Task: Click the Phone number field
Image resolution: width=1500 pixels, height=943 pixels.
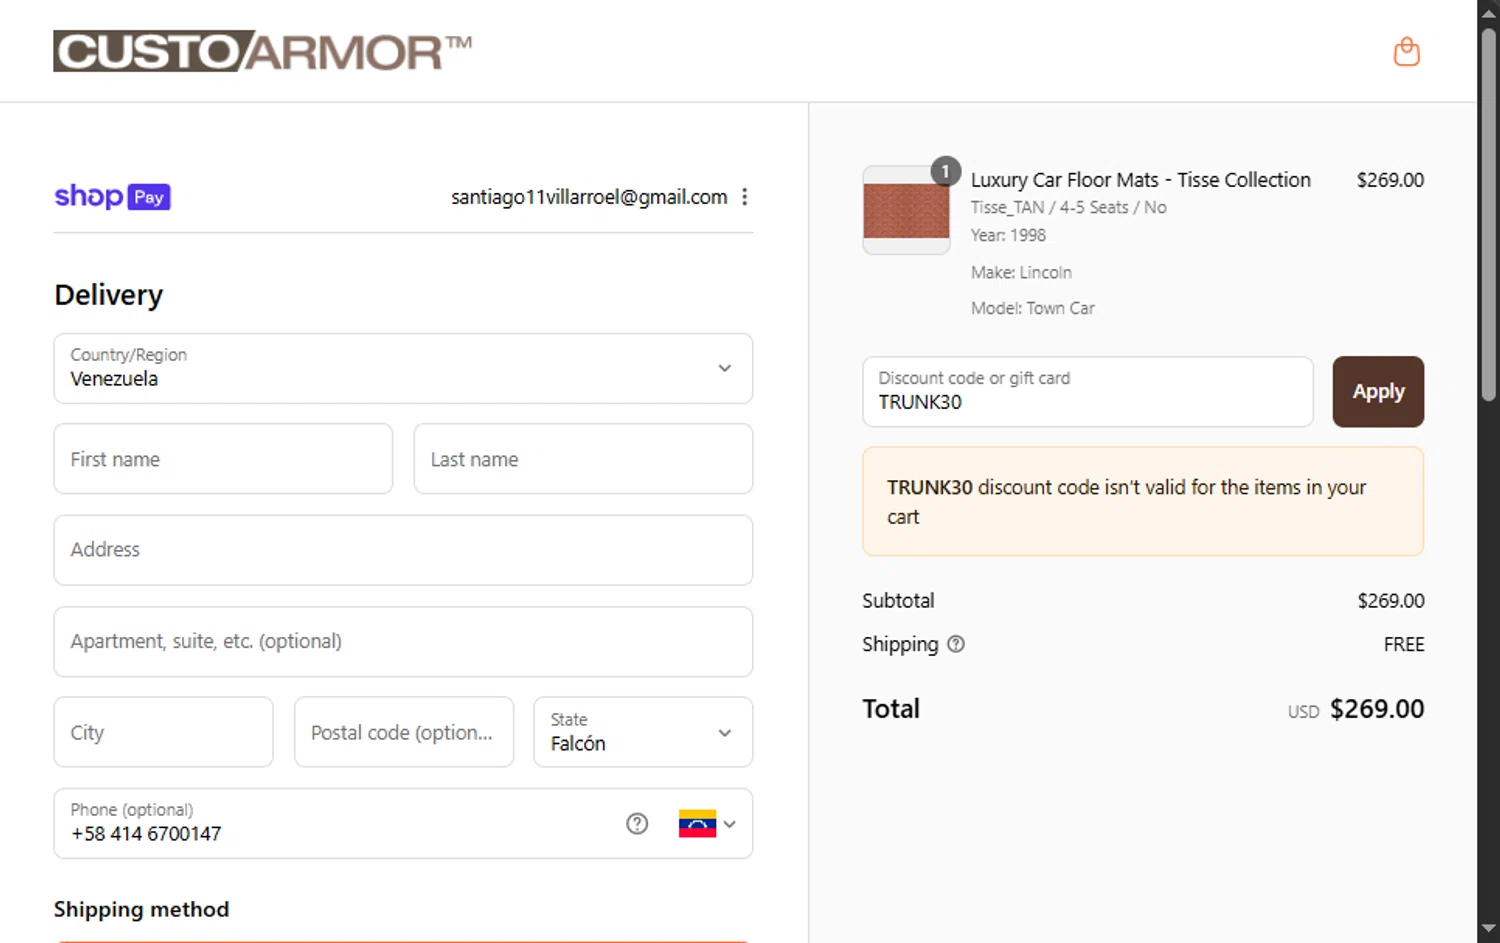Action: tap(403, 823)
